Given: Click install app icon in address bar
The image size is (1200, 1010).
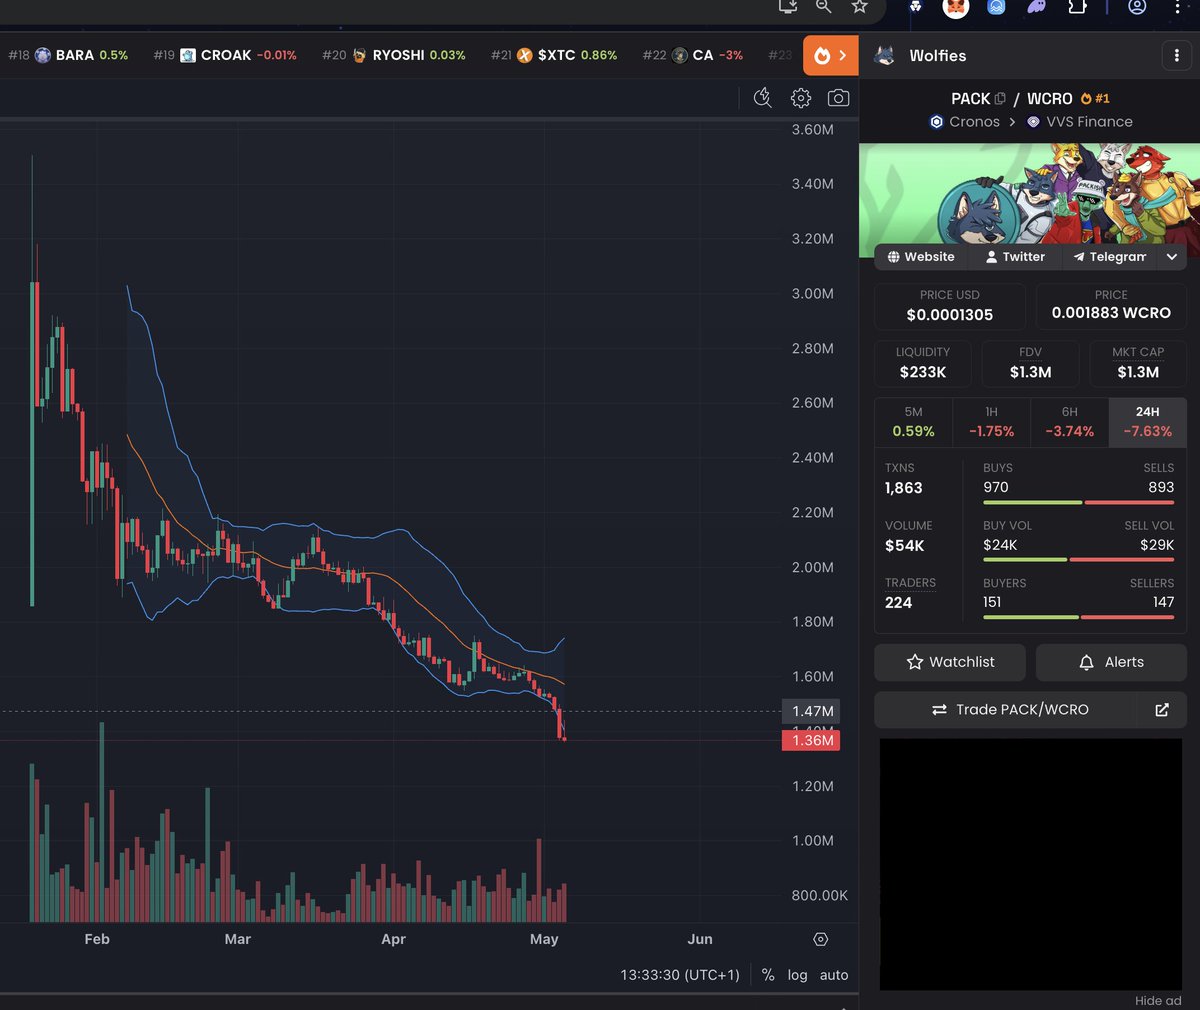Looking at the screenshot, I should [788, 6].
